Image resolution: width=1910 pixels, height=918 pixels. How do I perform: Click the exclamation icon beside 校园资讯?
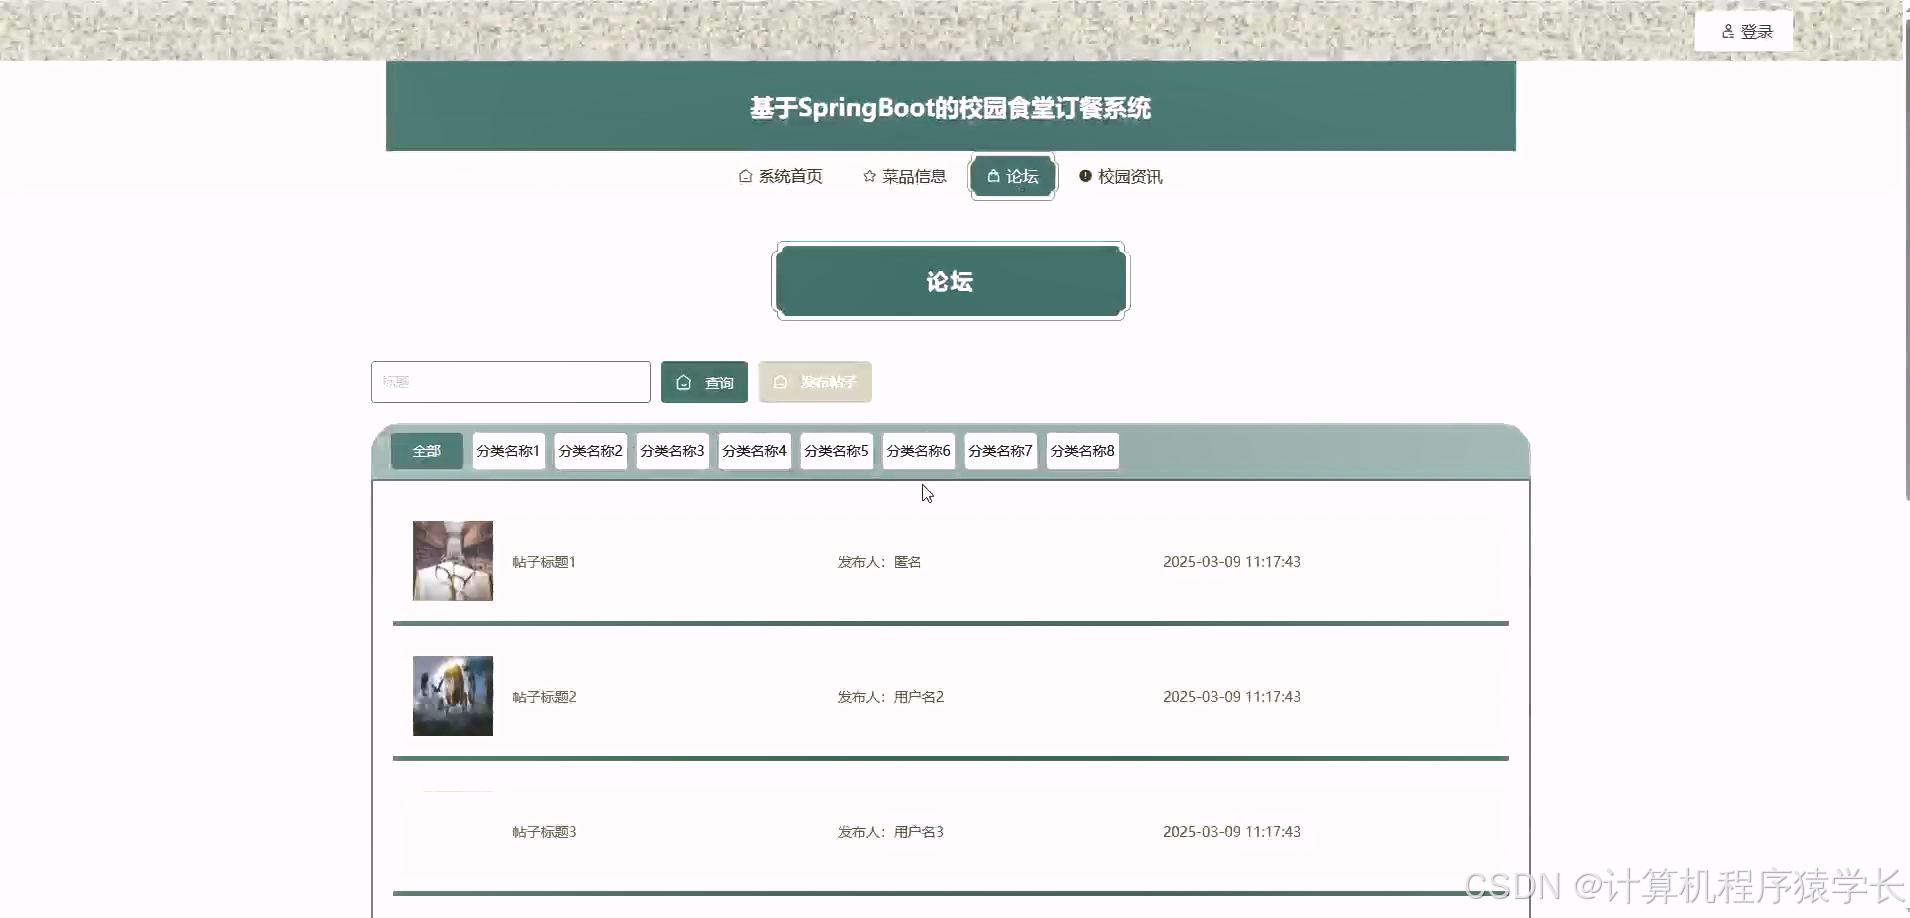click(x=1087, y=176)
